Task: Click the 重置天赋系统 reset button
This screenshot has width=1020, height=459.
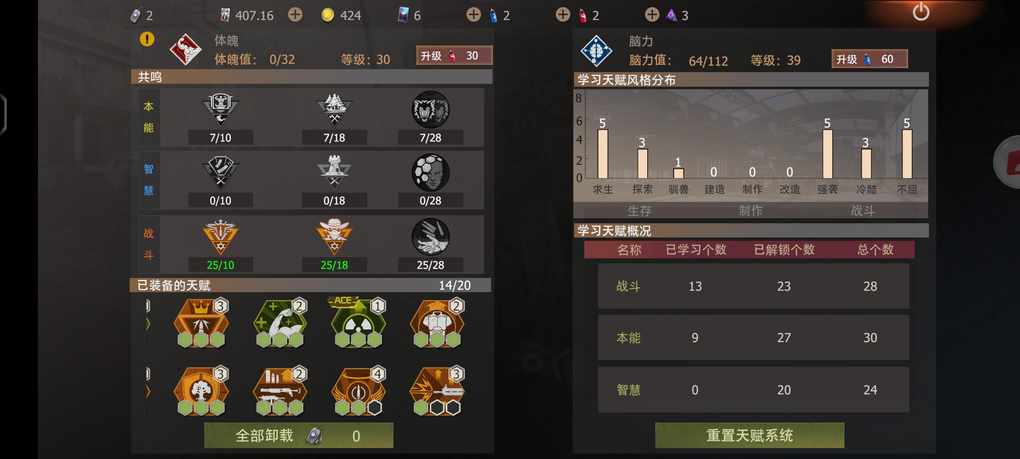Action: [749, 436]
